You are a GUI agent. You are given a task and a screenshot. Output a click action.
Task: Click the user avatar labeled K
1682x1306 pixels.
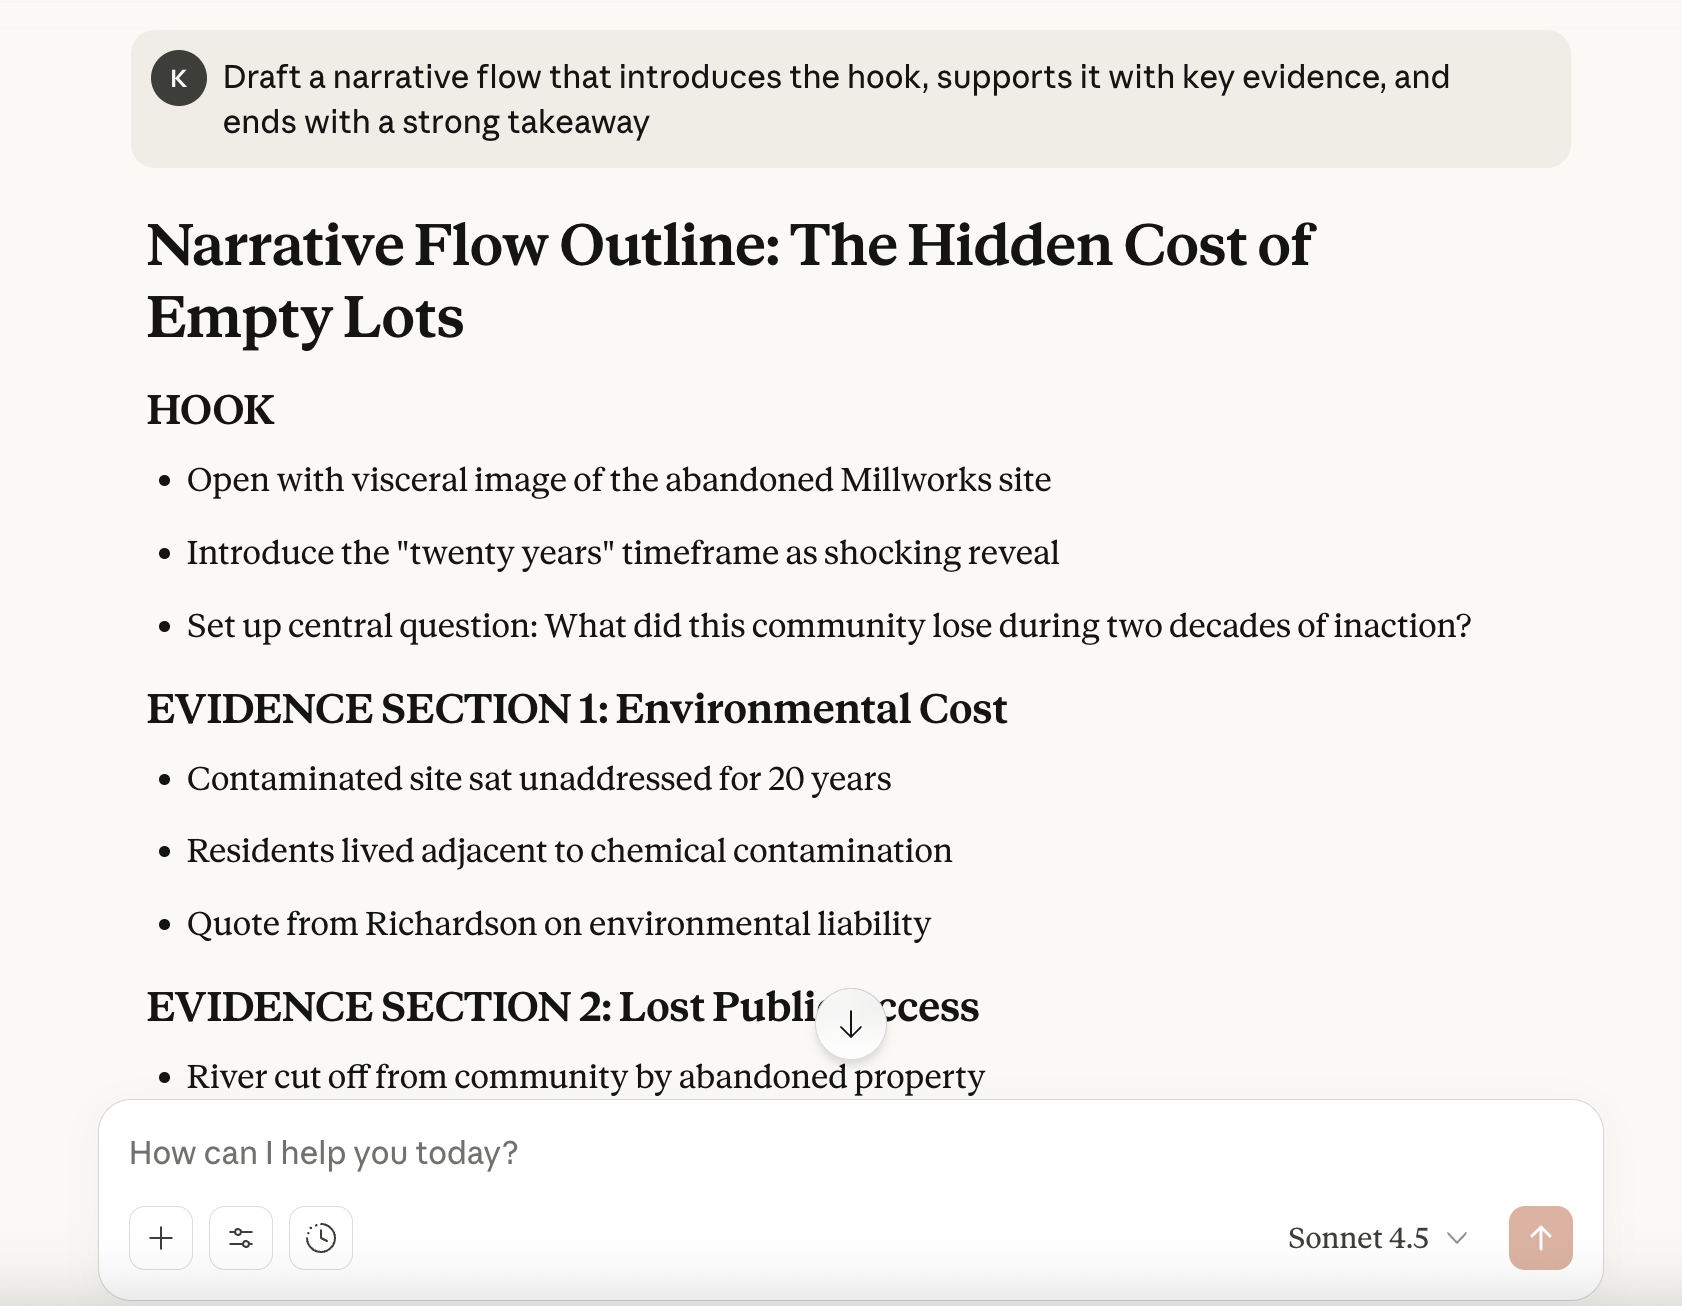point(179,78)
